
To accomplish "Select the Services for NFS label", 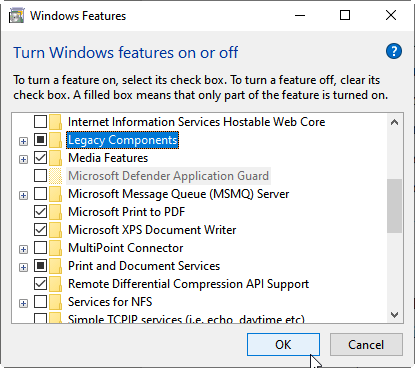I will pyautogui.click(x=110, y=302).
